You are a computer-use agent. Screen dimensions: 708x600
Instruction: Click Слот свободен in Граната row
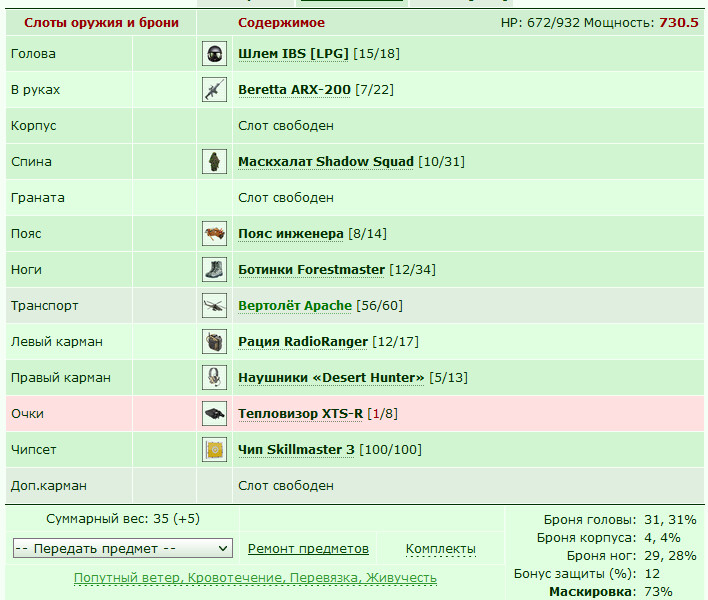click(x=286, y=198)
